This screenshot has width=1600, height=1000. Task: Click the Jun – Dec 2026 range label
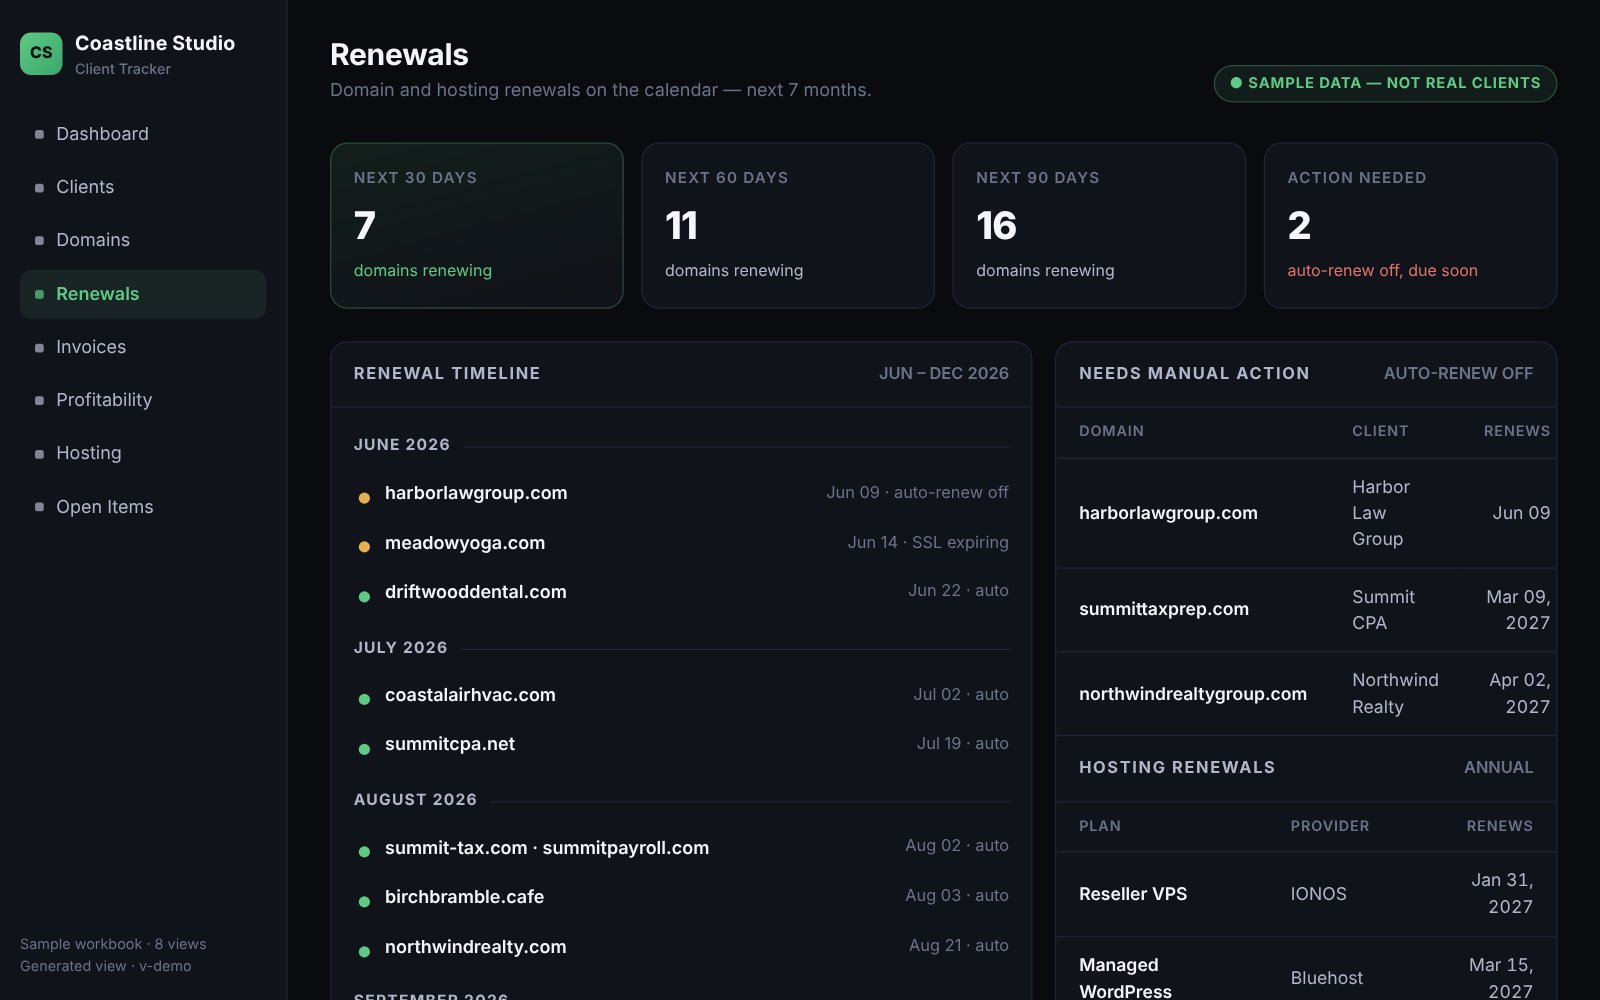pos(944,373)
